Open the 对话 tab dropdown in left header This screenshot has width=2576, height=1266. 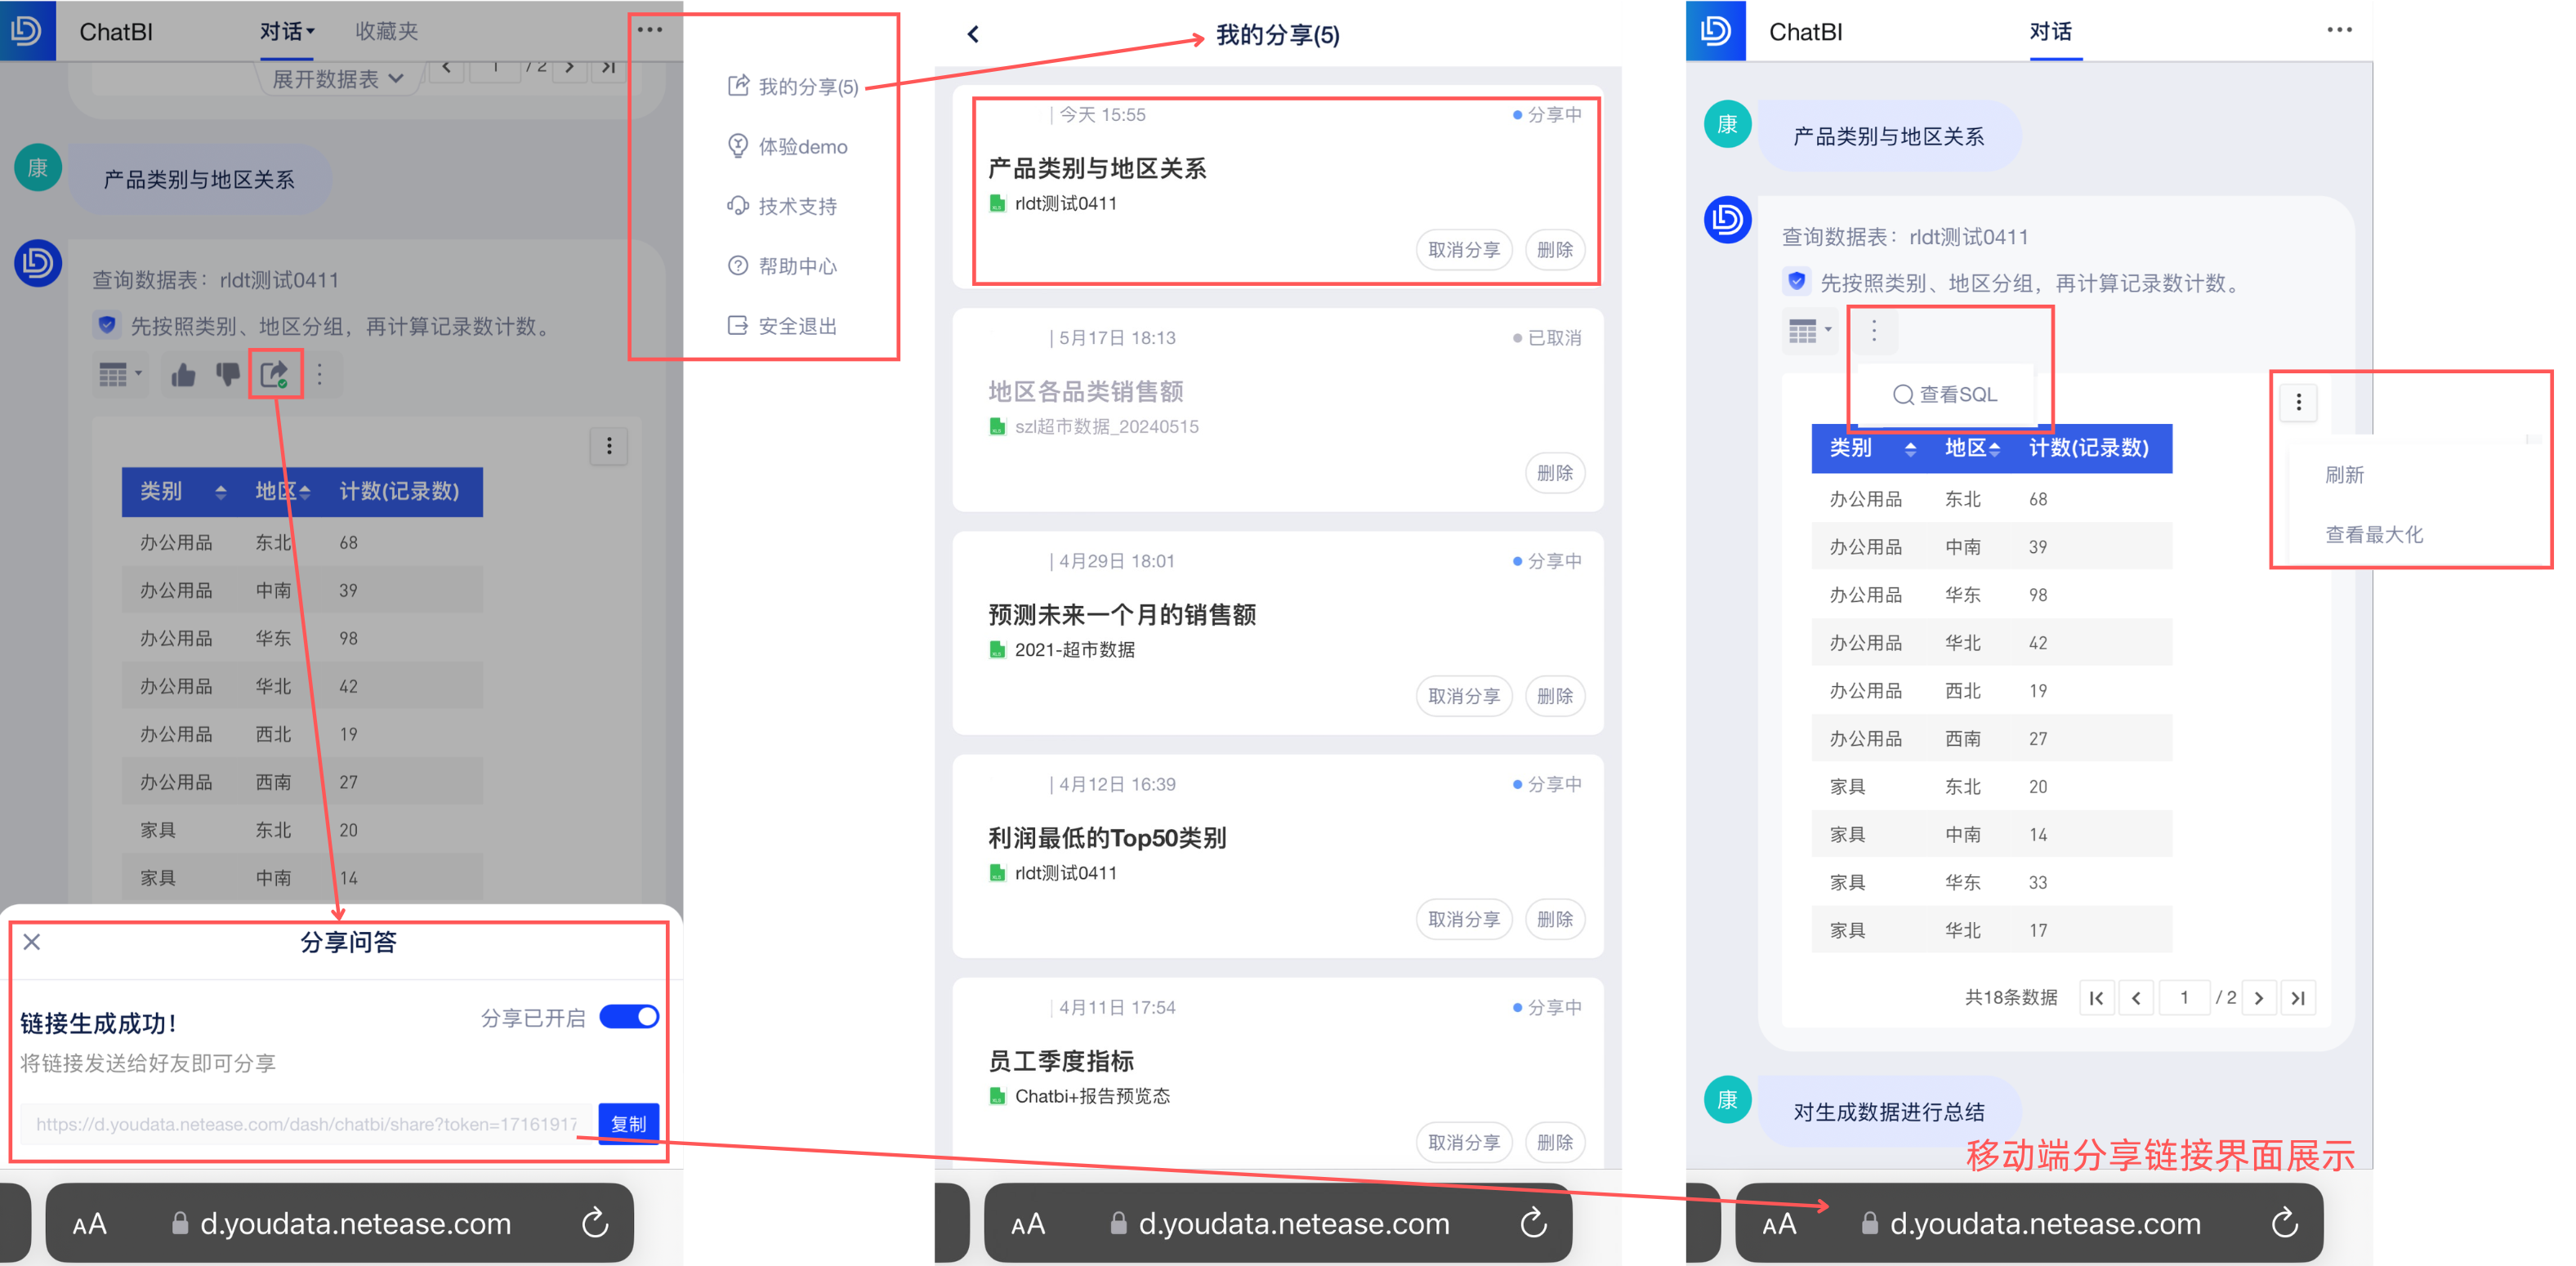click(287, 32)
